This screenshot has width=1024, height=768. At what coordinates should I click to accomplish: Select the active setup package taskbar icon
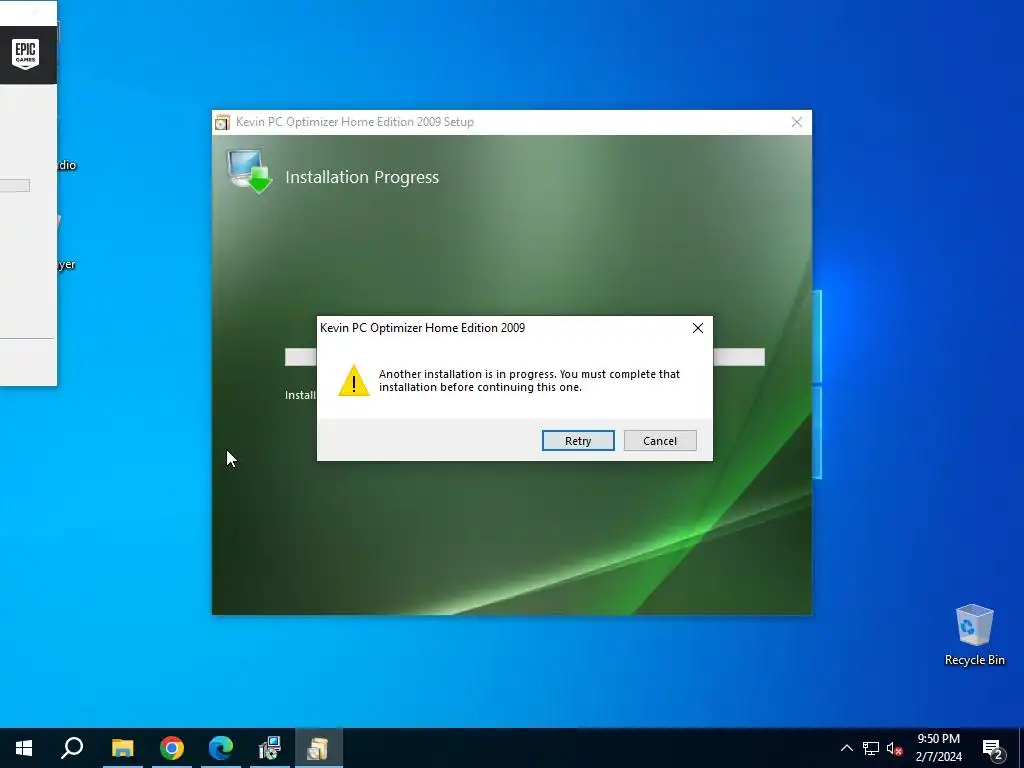tap(318, 748)
